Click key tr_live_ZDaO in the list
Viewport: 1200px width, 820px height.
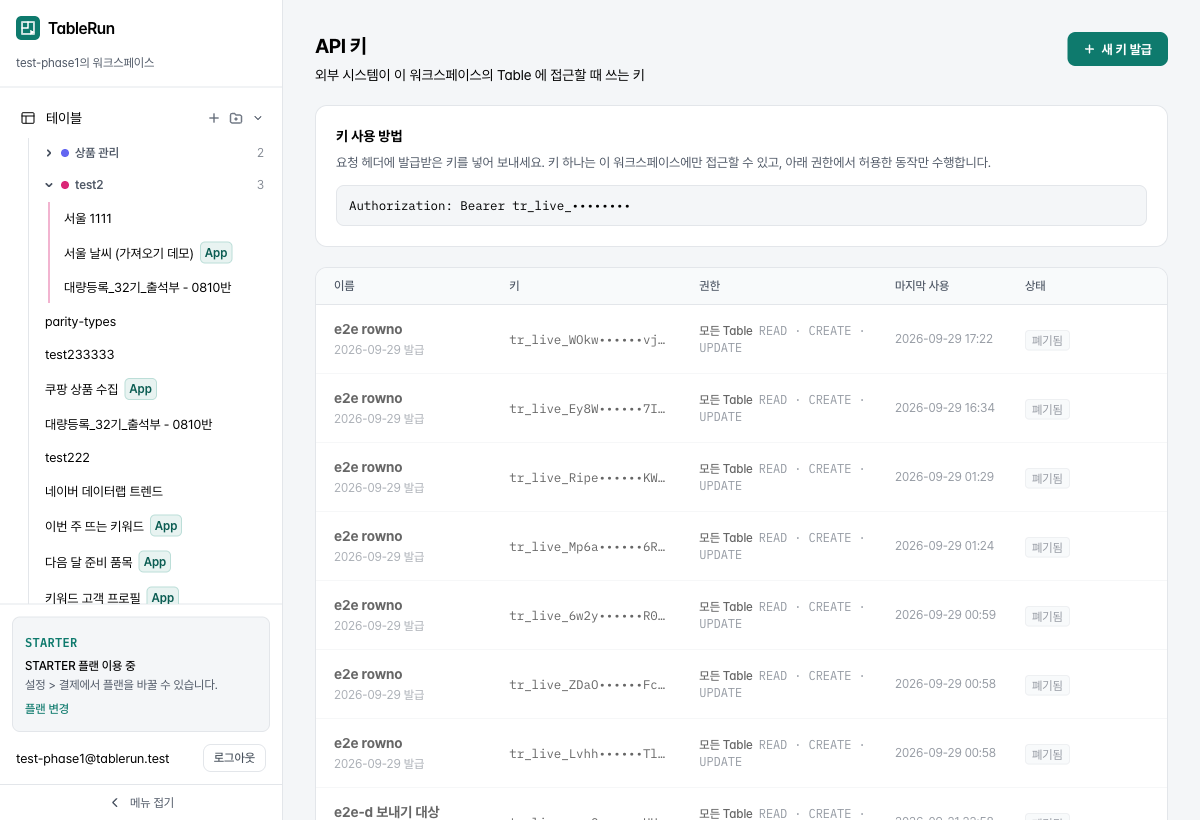[587, 685]
